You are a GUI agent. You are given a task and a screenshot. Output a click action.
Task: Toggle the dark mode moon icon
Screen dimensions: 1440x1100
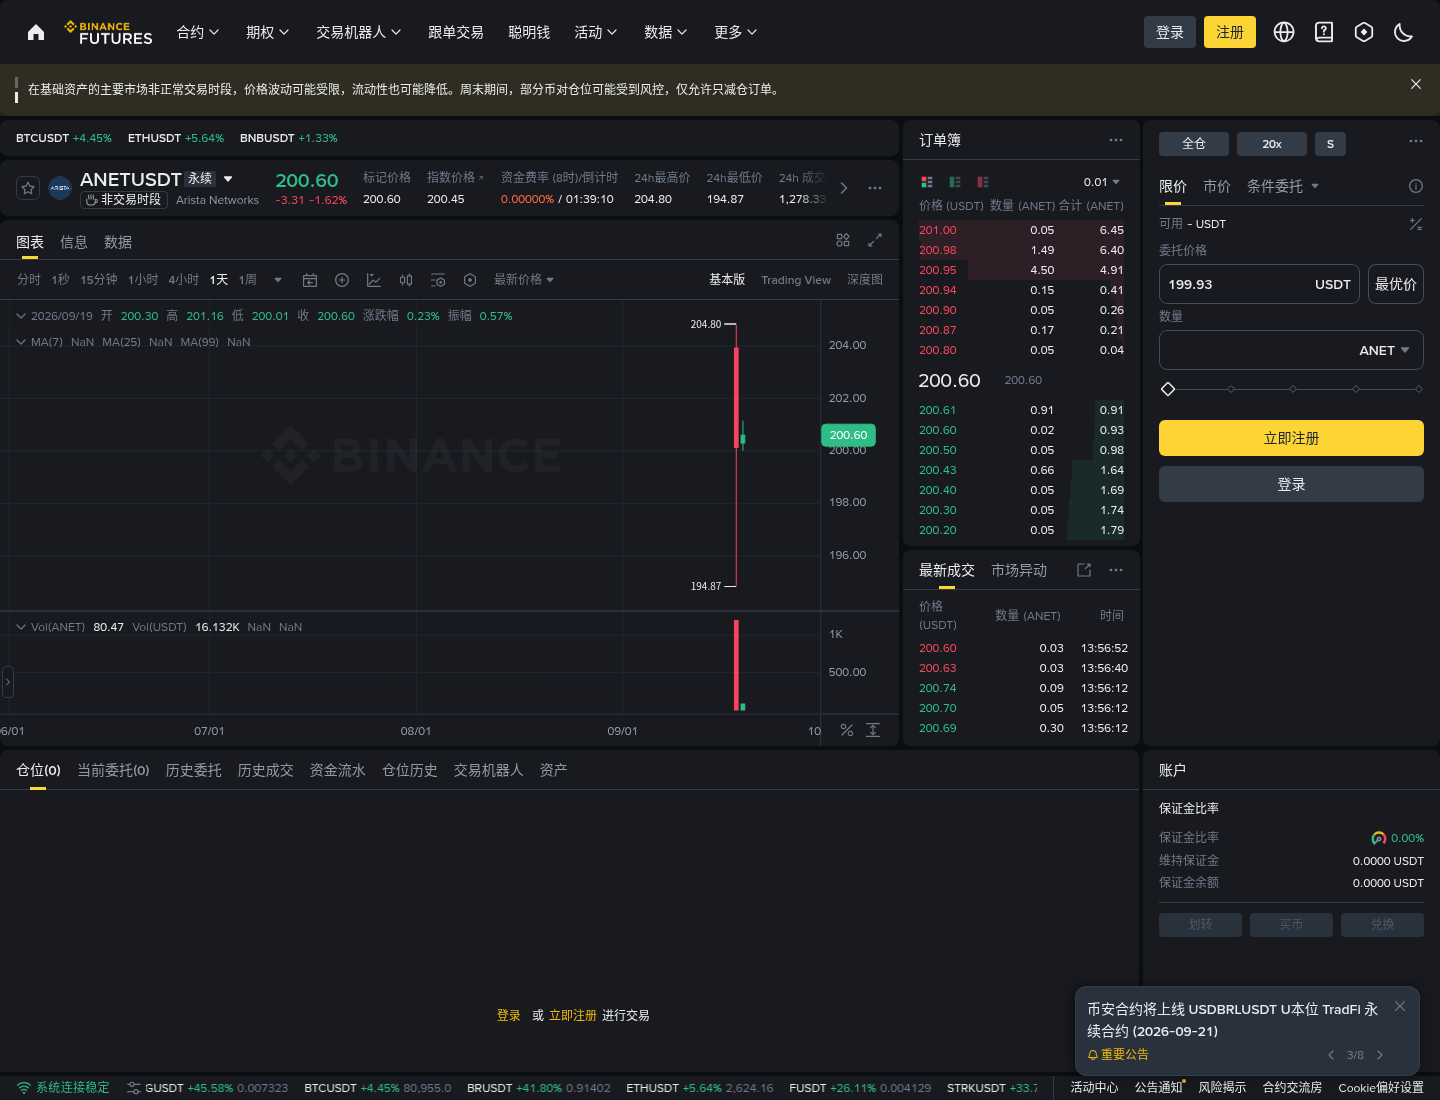coord(1404,32)
